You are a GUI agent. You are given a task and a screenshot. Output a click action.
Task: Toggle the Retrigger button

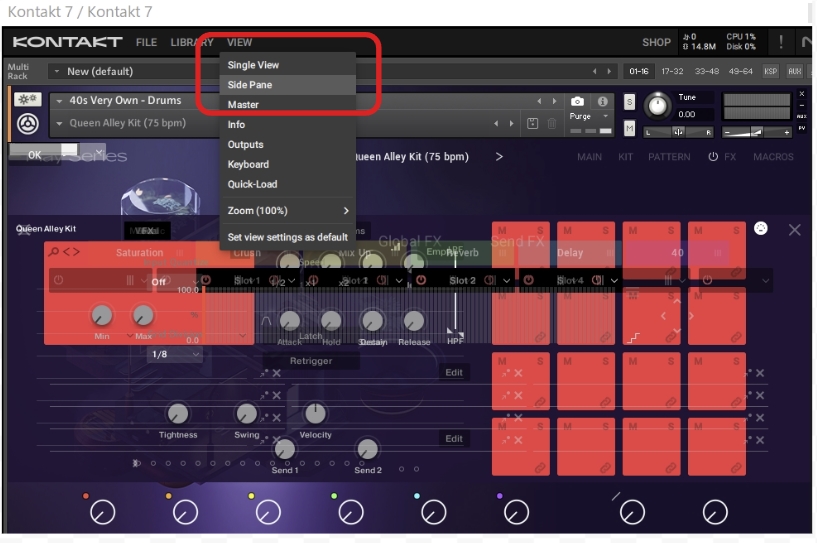coord(311,361)
